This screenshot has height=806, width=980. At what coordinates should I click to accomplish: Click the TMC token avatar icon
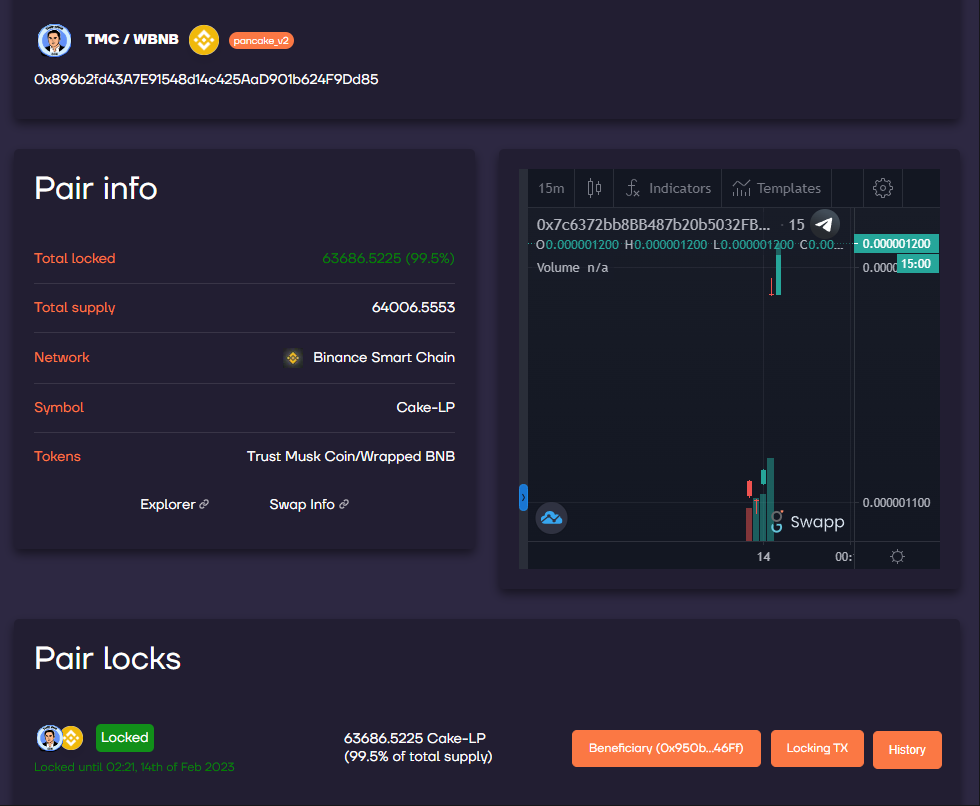[x=54, y=41]
